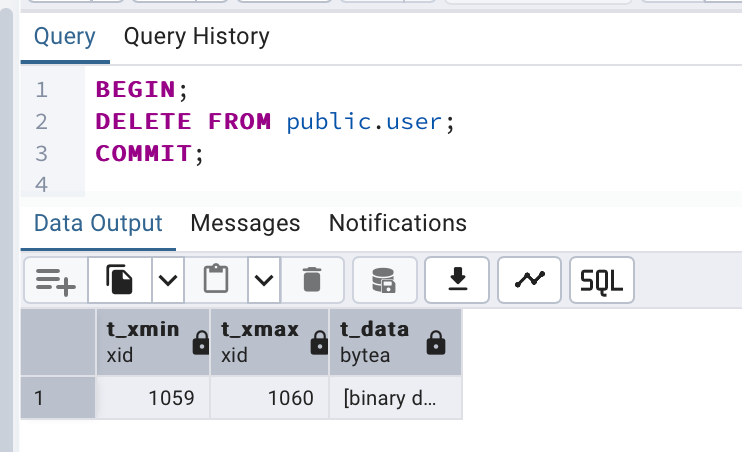Click the SQL button in results toolbar
Viewport: 742px width, 452px height.
[x=602, y=280]
